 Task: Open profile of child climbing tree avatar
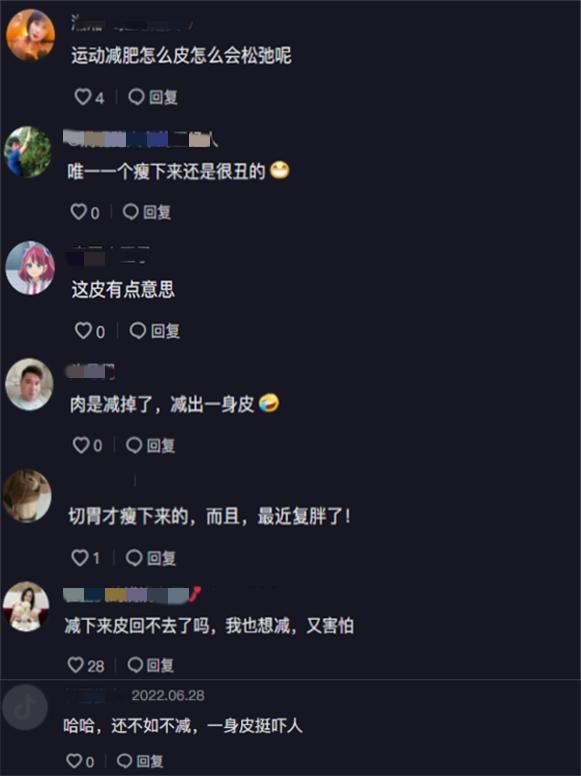(x=28, y=151)
